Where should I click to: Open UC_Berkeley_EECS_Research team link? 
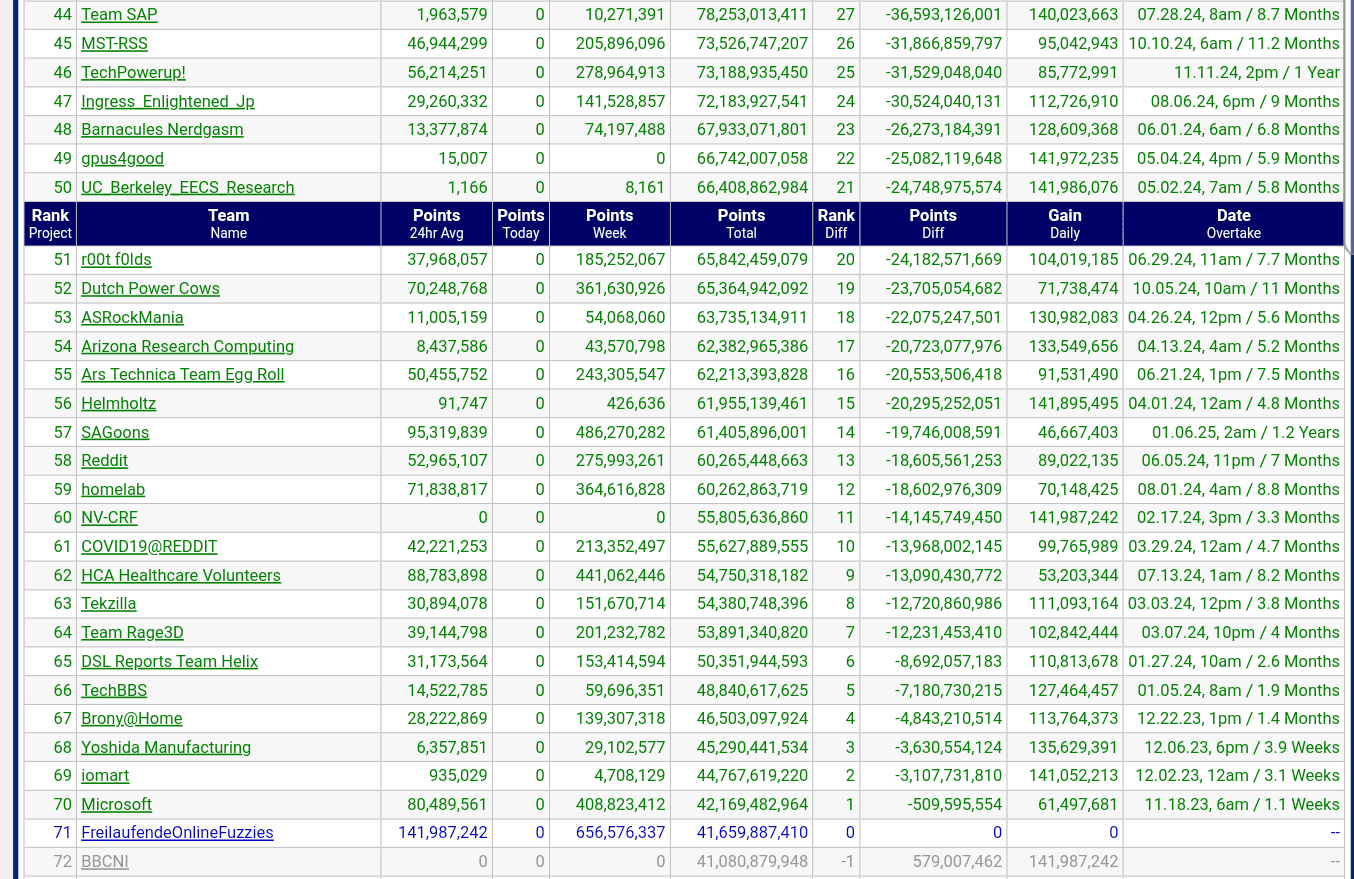(x=188, y=188)
